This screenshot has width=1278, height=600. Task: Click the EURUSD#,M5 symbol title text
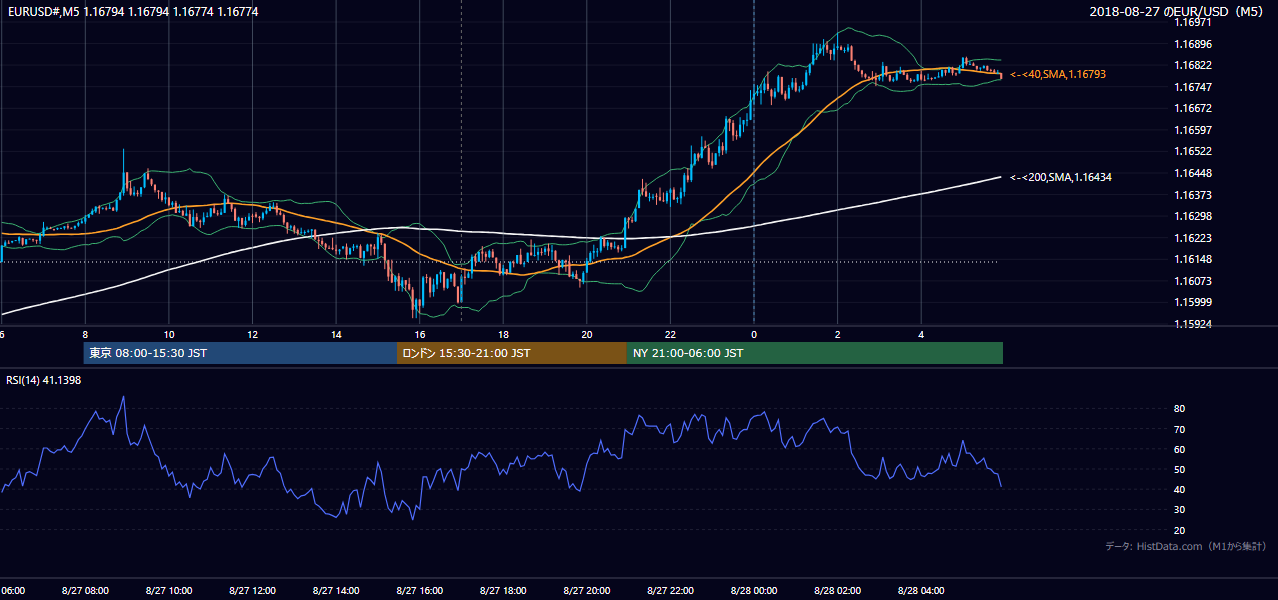[41, 12]
